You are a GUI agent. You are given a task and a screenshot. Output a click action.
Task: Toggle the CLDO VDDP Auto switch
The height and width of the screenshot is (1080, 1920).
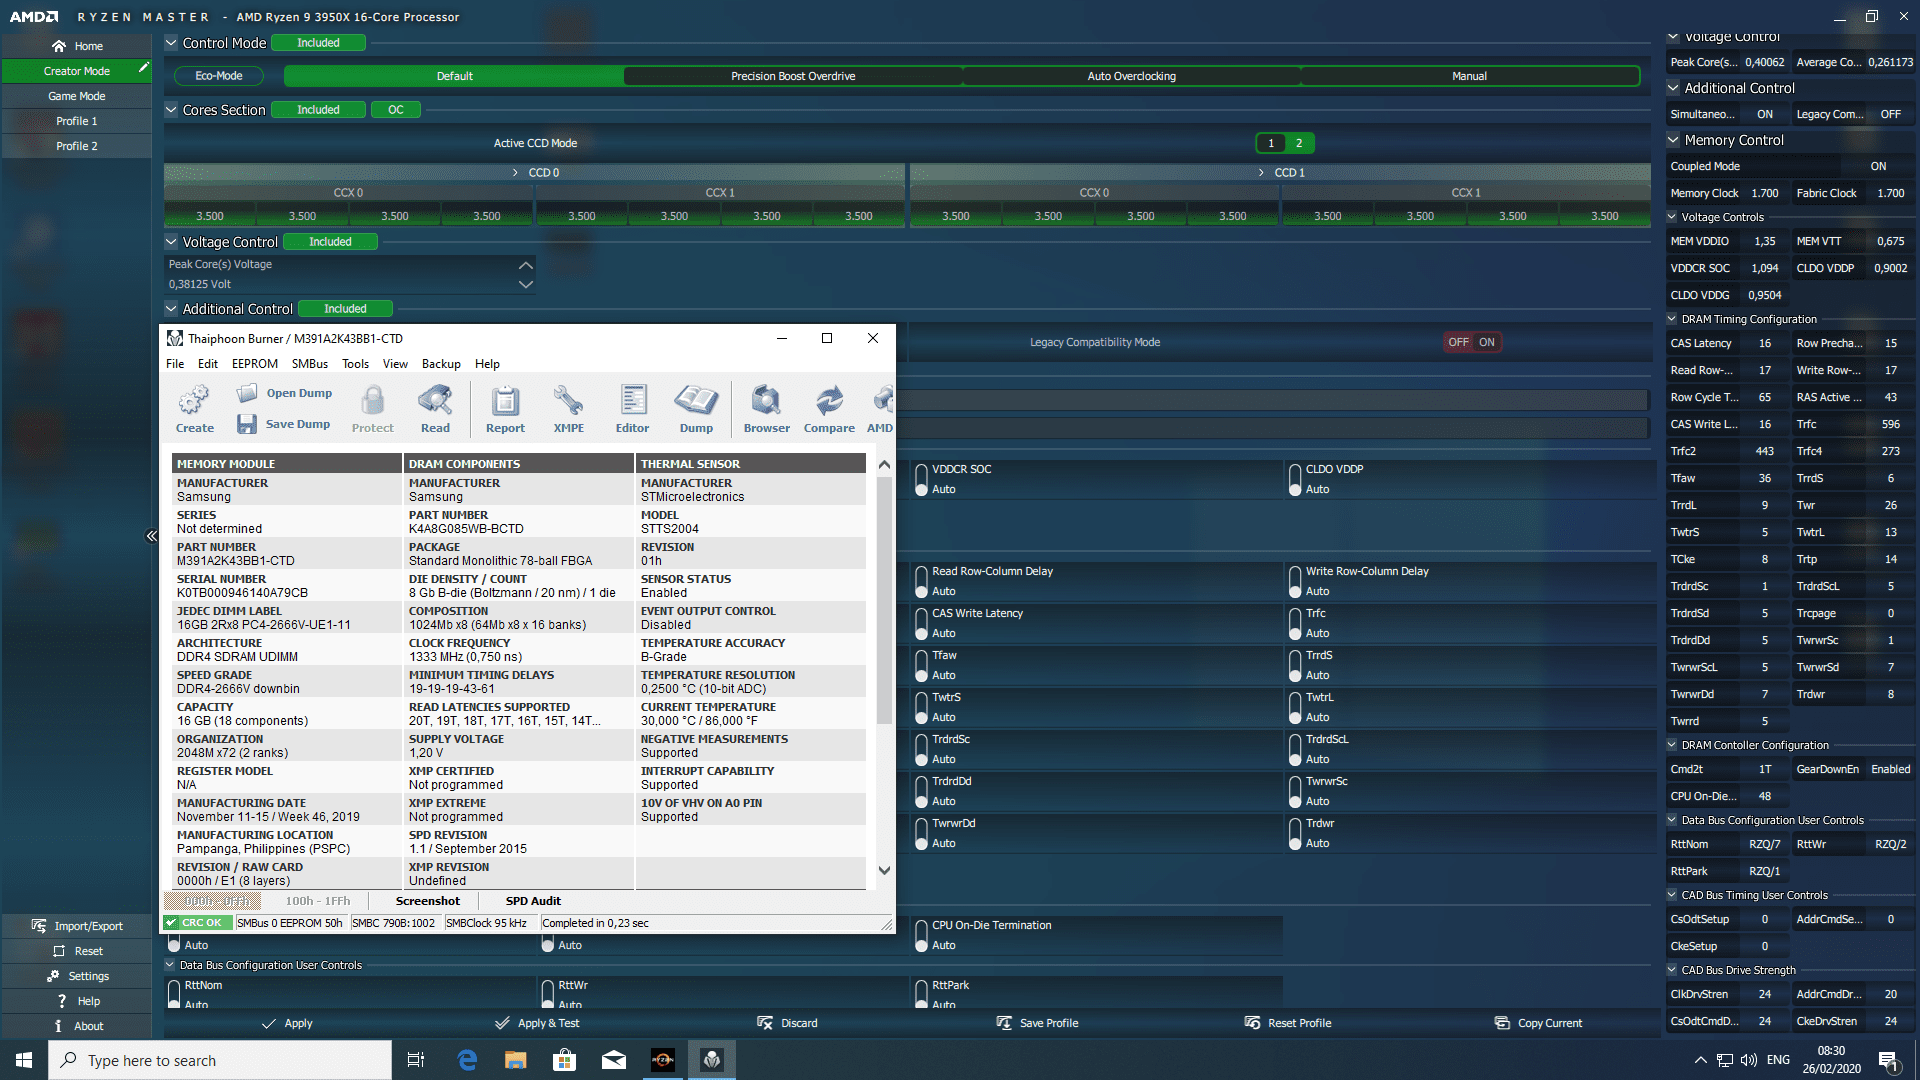coord(1295,479)
